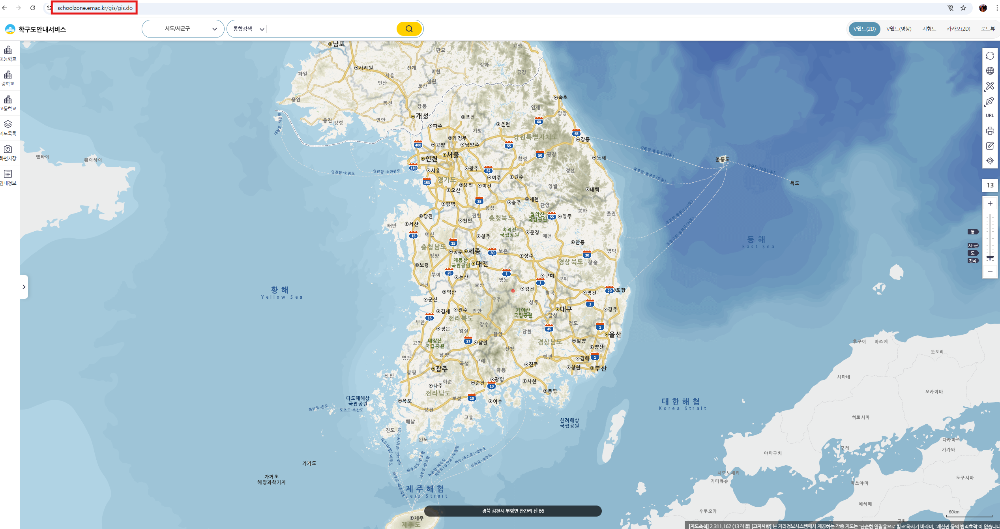This screenshot has width=1000, height=529.
Task: Click the edit note icon
Action: (x=990, y=145)
